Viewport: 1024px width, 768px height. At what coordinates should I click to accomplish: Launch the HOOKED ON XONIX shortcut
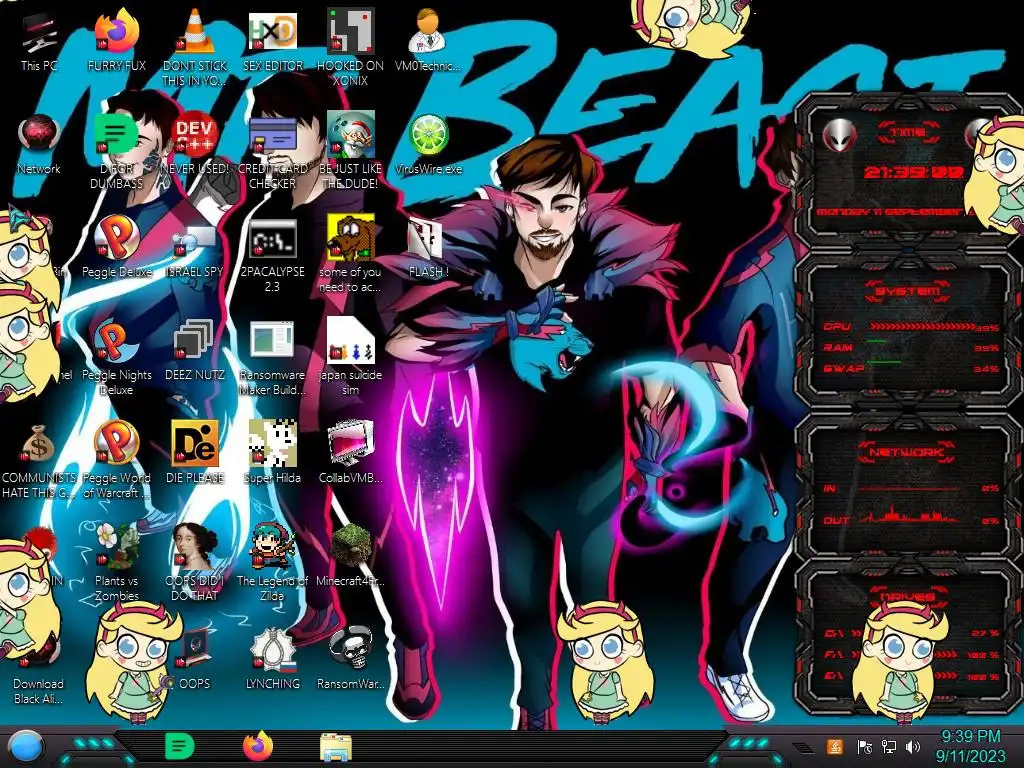(351, 47)
